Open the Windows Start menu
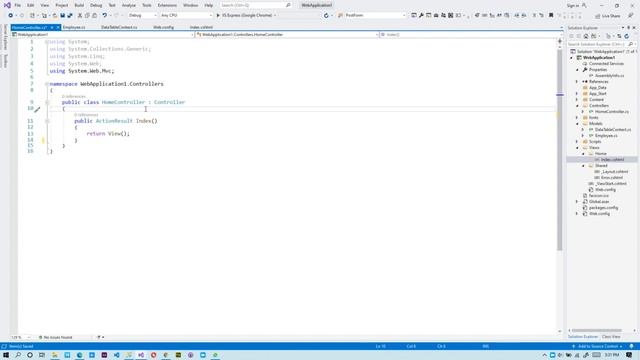Viewport: 640px width, 360px height. click(6, 355)
